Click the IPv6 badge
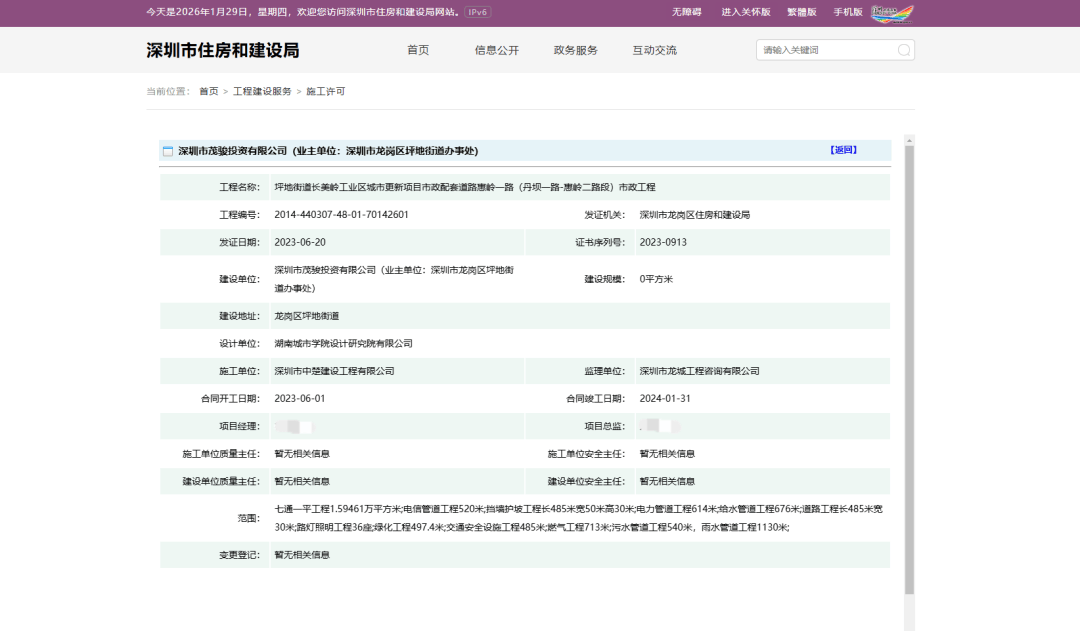The height and width of the screenshot is (631, 1080). (478, 12)
